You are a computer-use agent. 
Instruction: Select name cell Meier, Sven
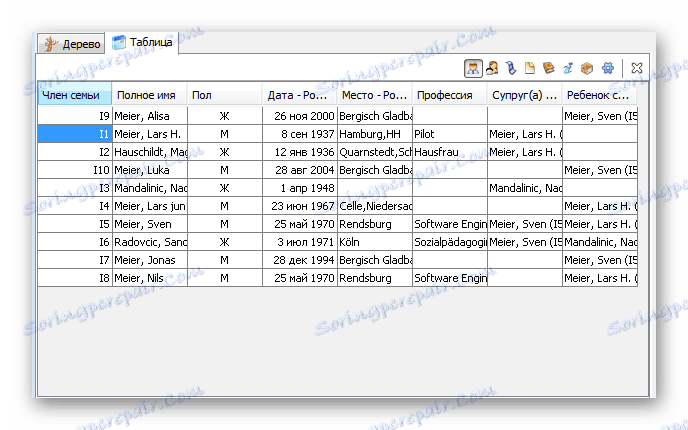coord(150,224)
